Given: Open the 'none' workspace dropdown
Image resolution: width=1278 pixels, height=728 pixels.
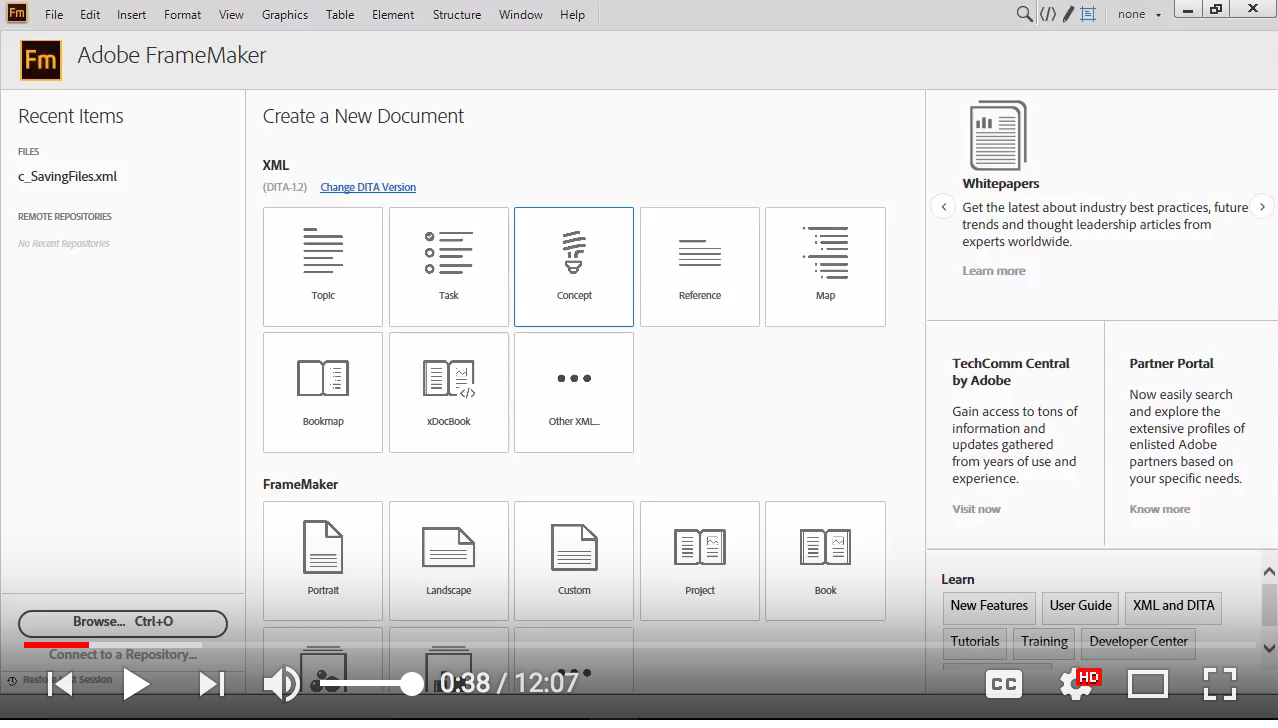Looking at the screenshot, I should [x=1140, y=14].
